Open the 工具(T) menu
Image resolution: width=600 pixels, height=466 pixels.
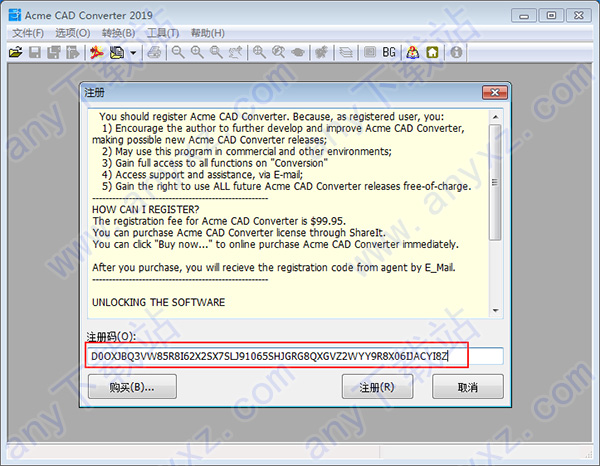[163, 33]
